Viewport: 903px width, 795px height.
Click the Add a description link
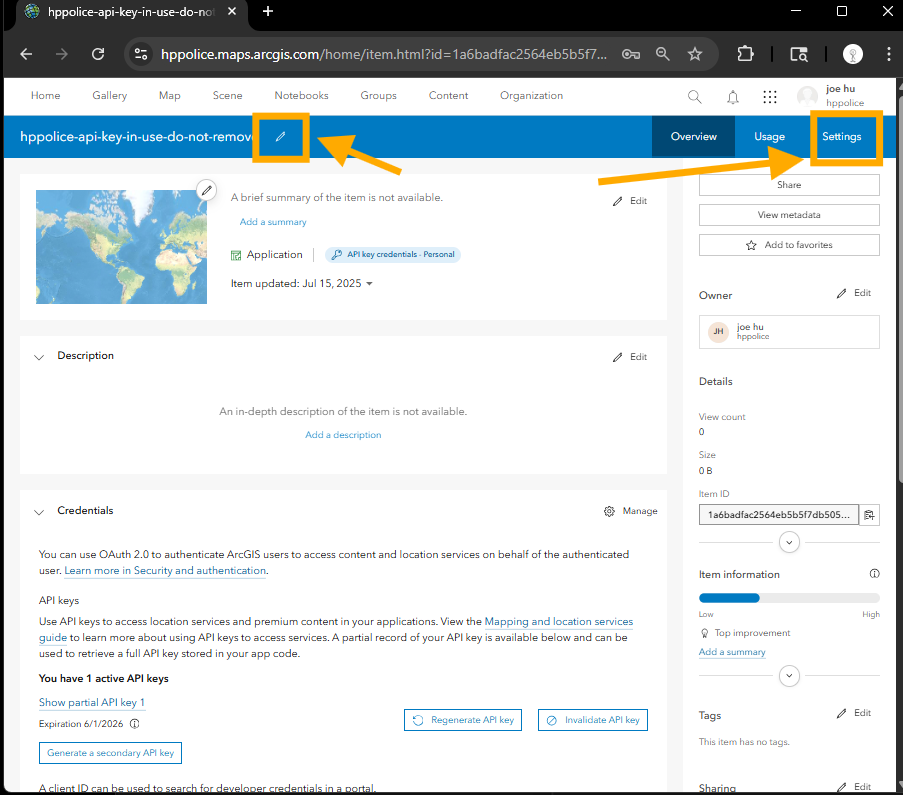343,435
